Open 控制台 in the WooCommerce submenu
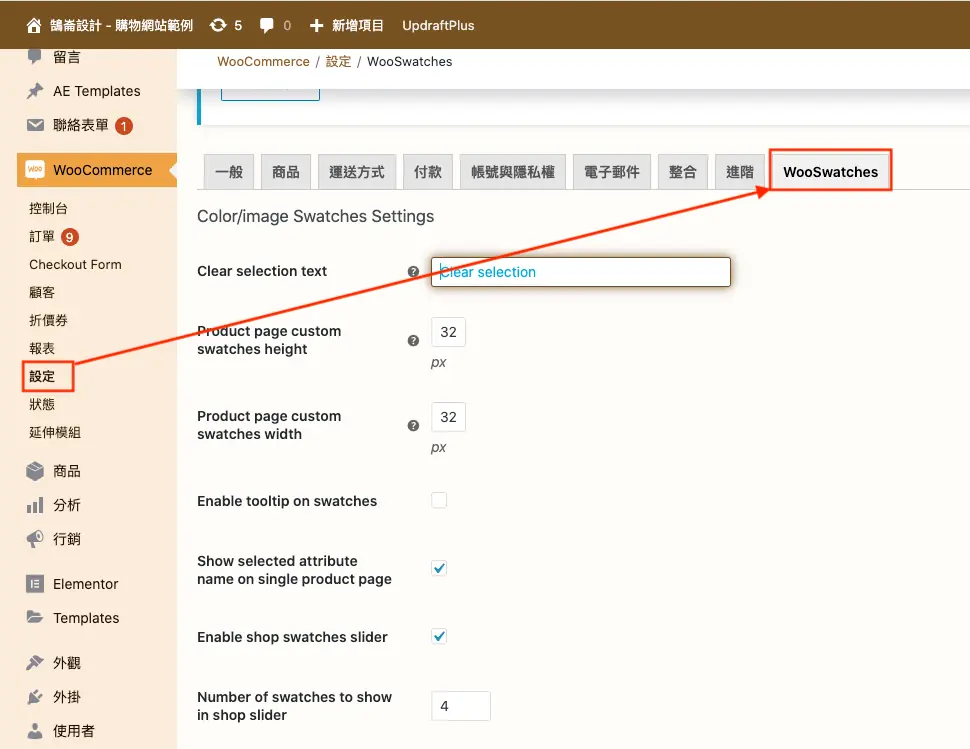 click(x=48, y=208)
